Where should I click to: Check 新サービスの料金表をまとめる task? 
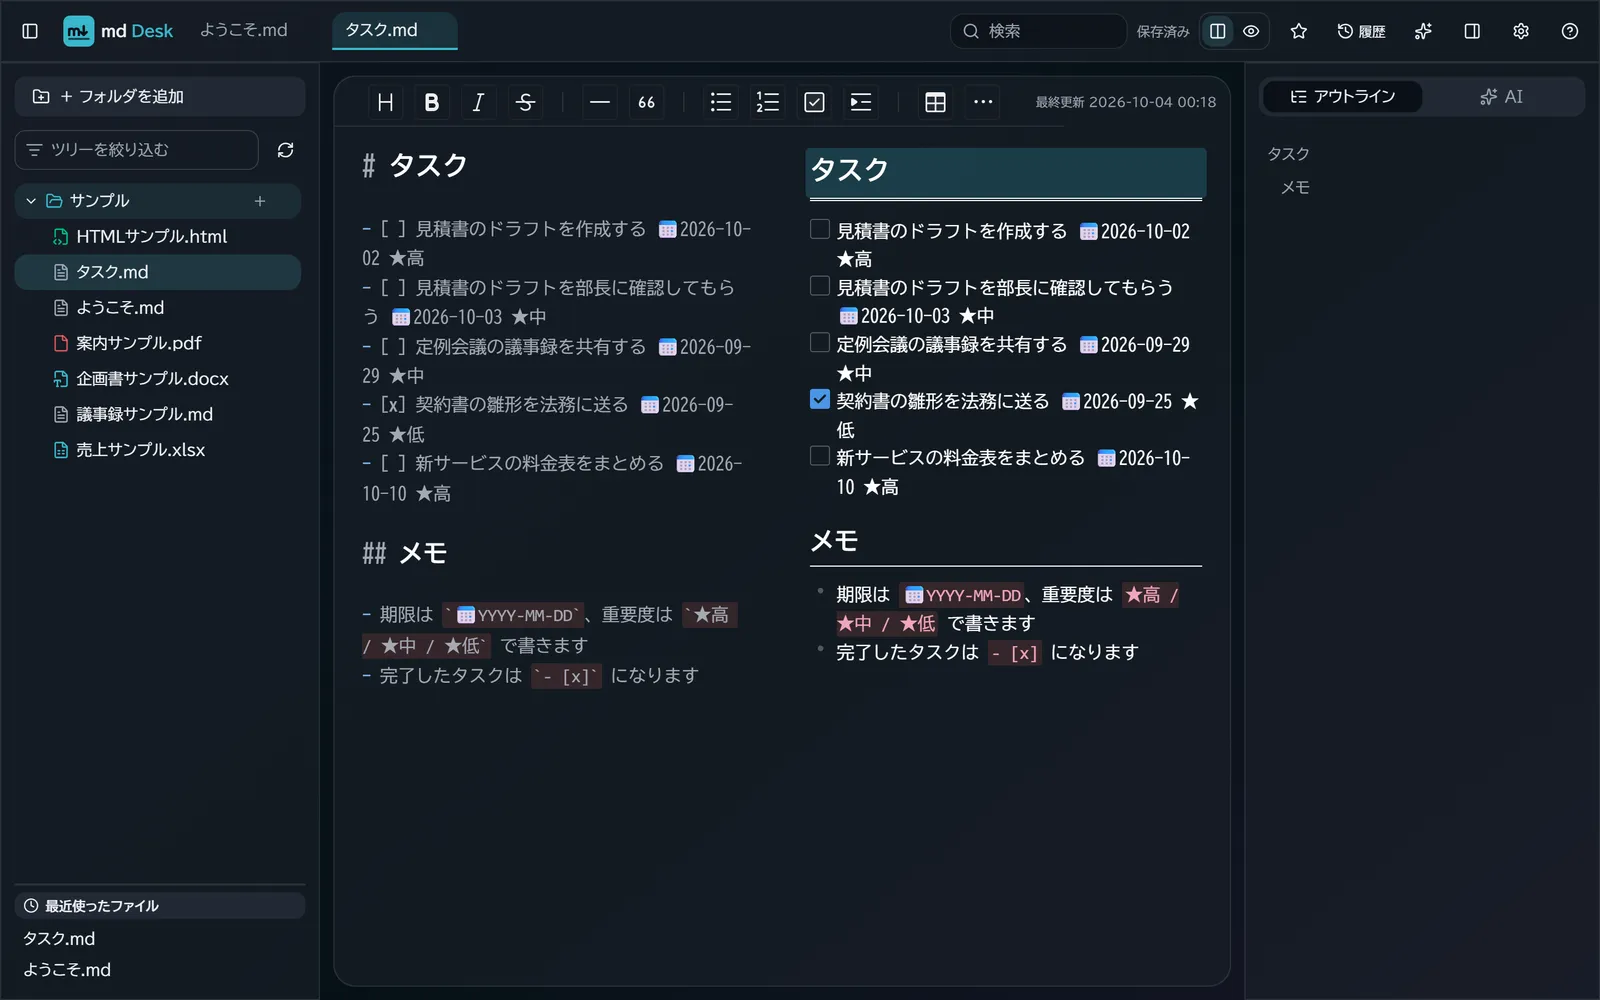click(x=820, y=456)
